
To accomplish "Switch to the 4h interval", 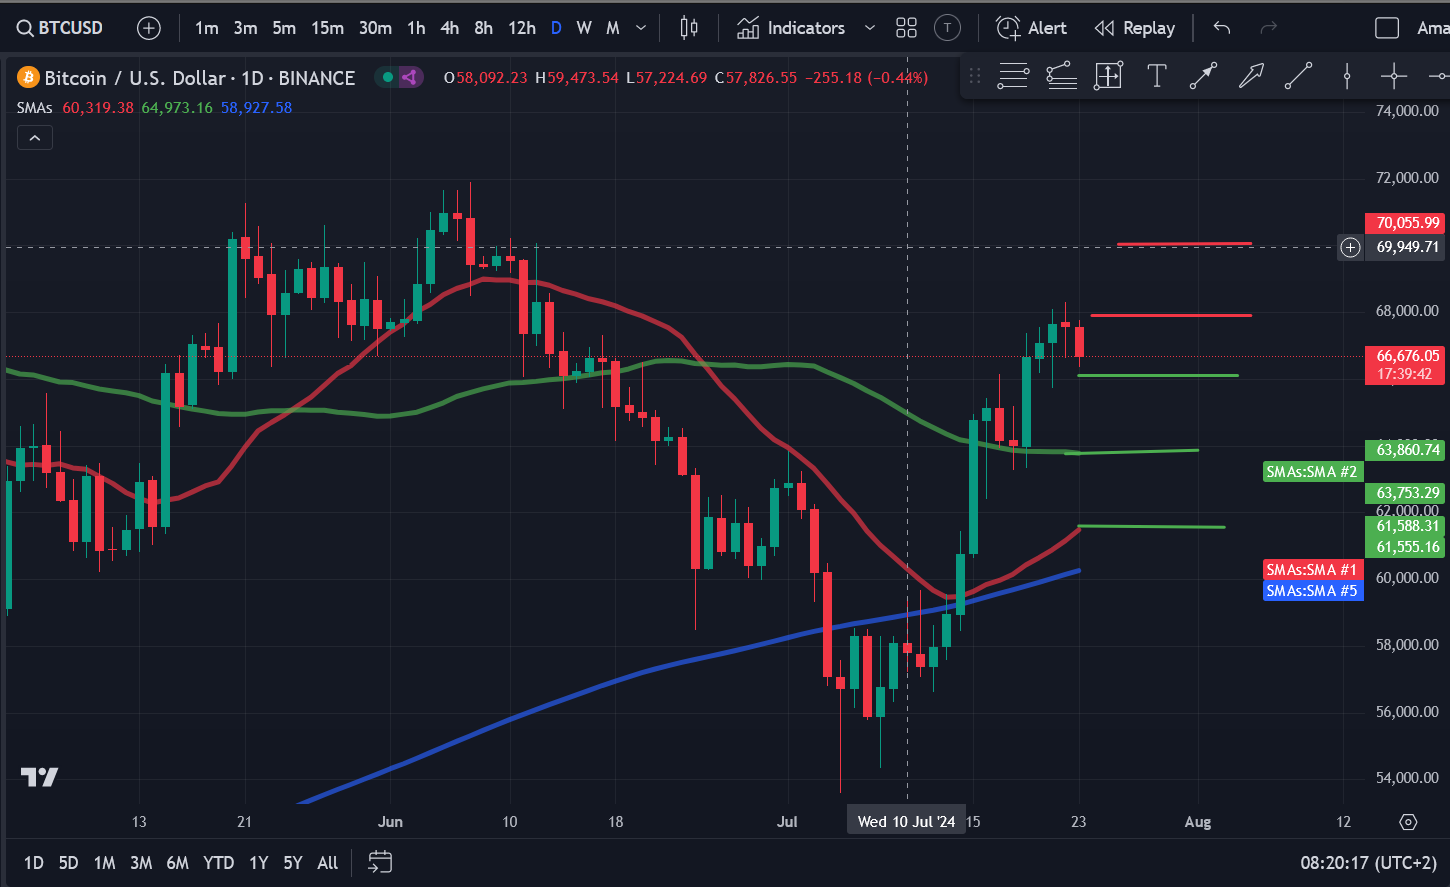I will point(450,28).
